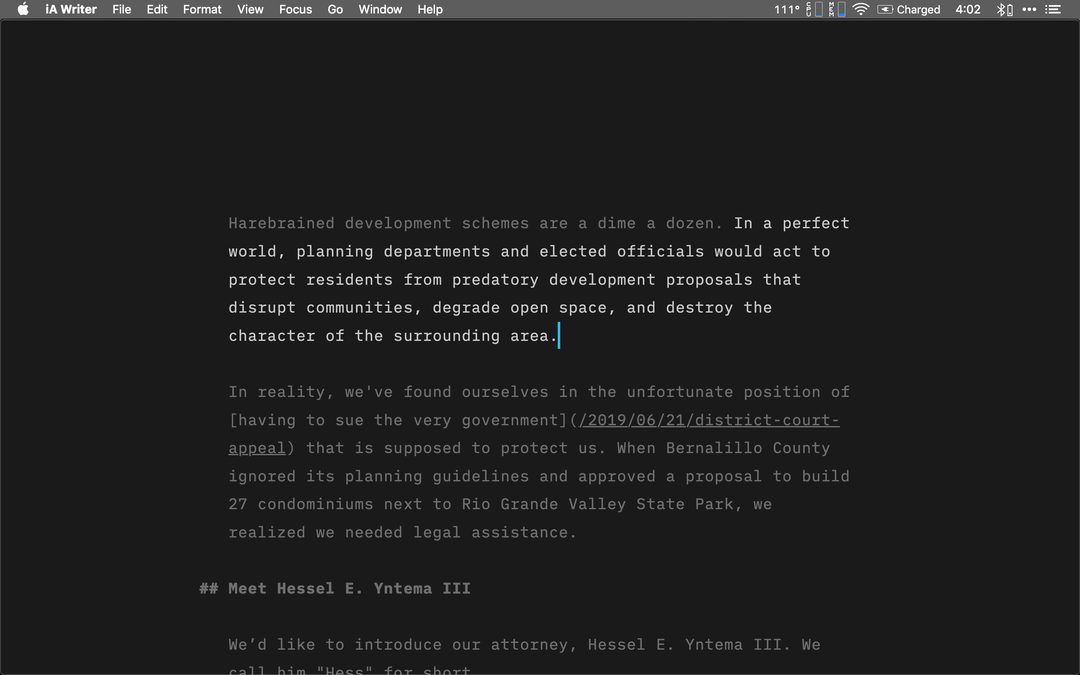Viewport: 1080px width, 675px height.
Task: Click the MEM memory meter icon
Action: click(x=838, y=9)
